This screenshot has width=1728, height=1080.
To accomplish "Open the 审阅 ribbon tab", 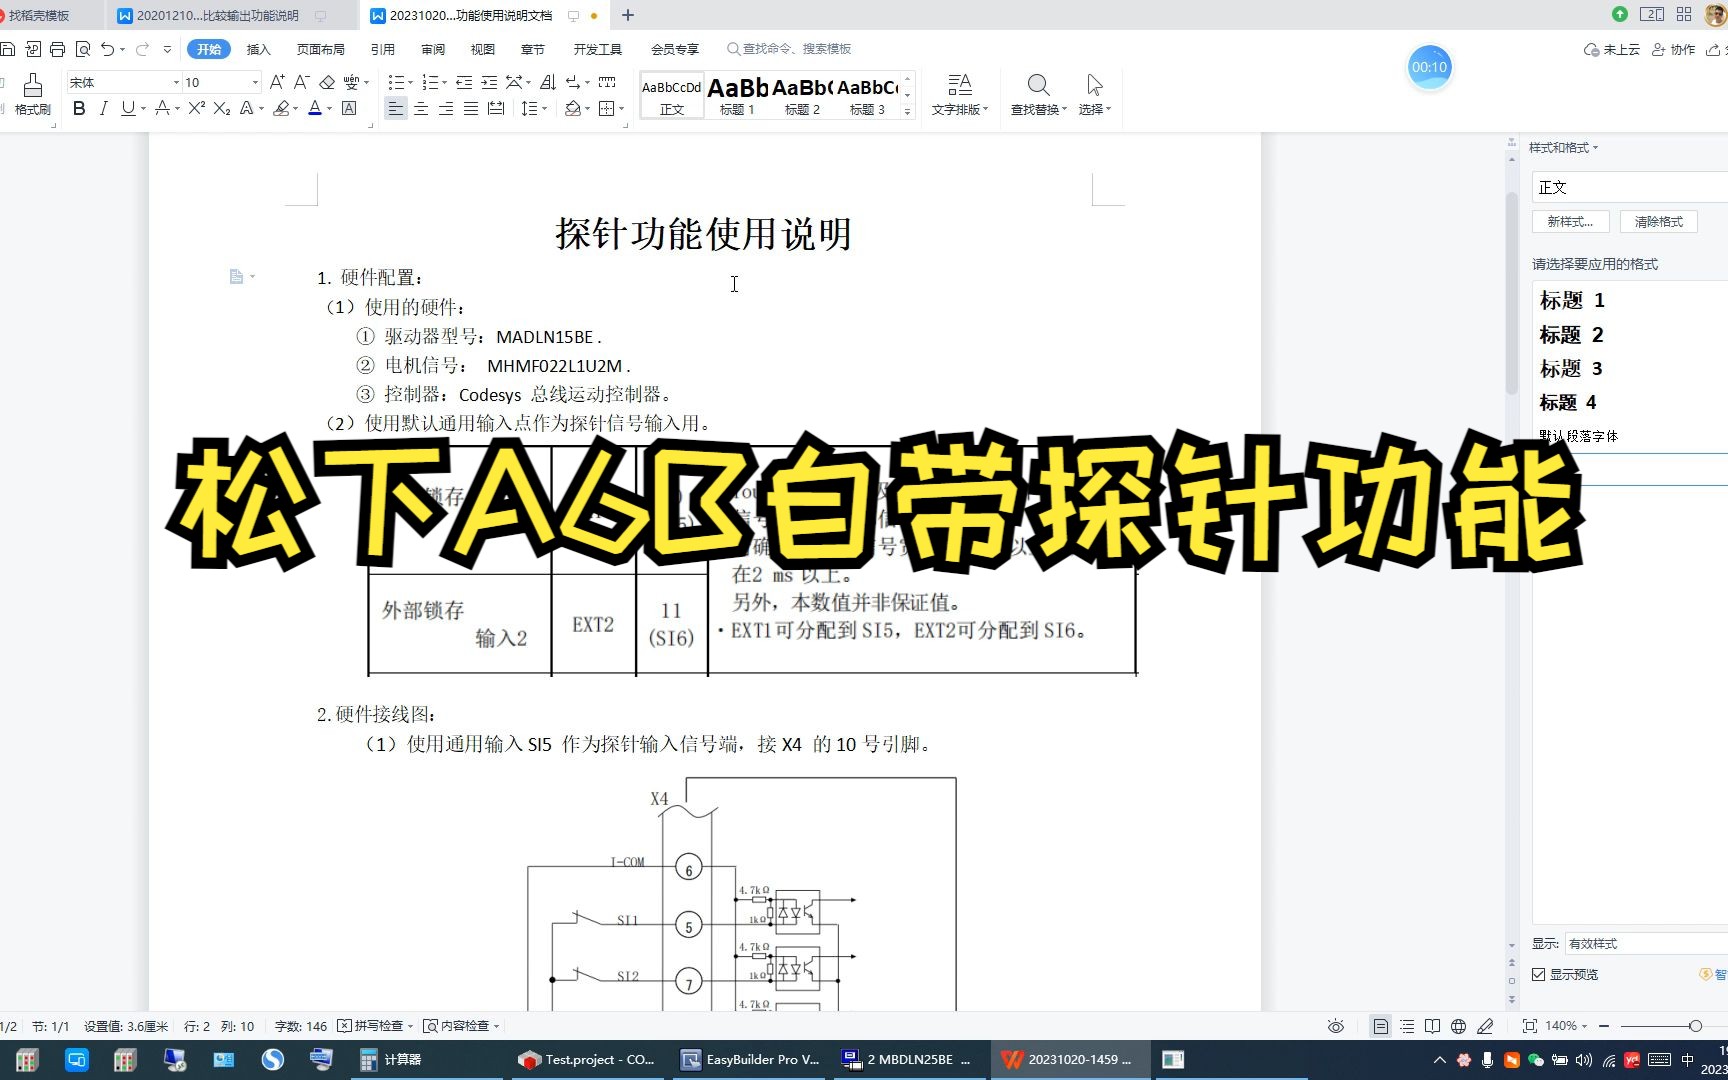I will (x=433, y=49).
